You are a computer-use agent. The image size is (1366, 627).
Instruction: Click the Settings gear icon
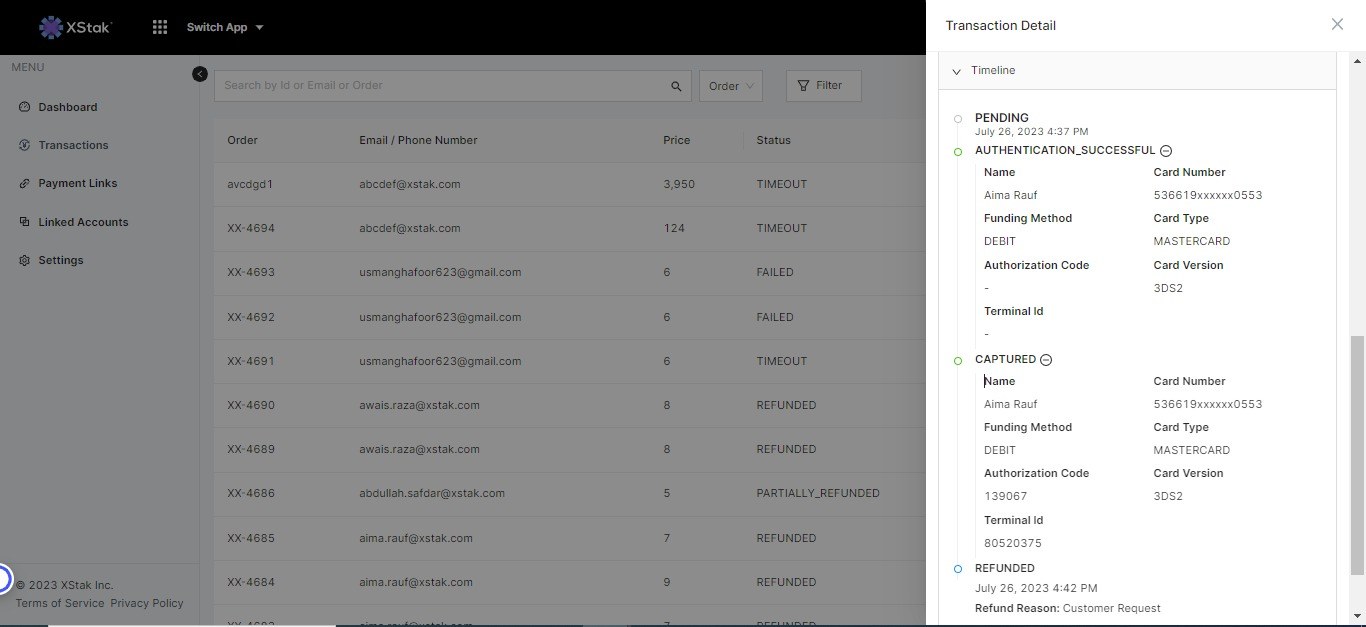pos(25,260)
